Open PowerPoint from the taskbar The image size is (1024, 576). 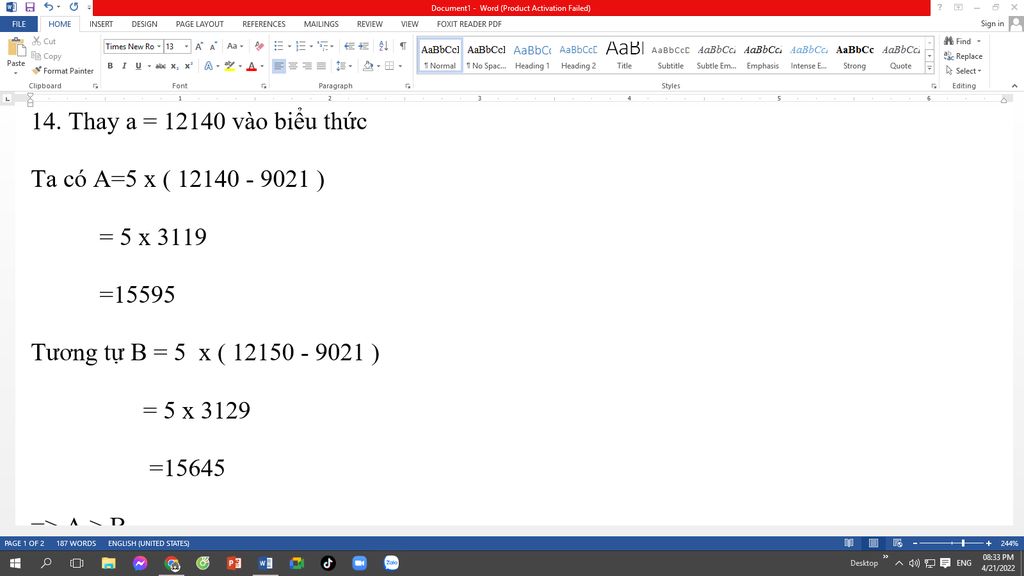234,563
